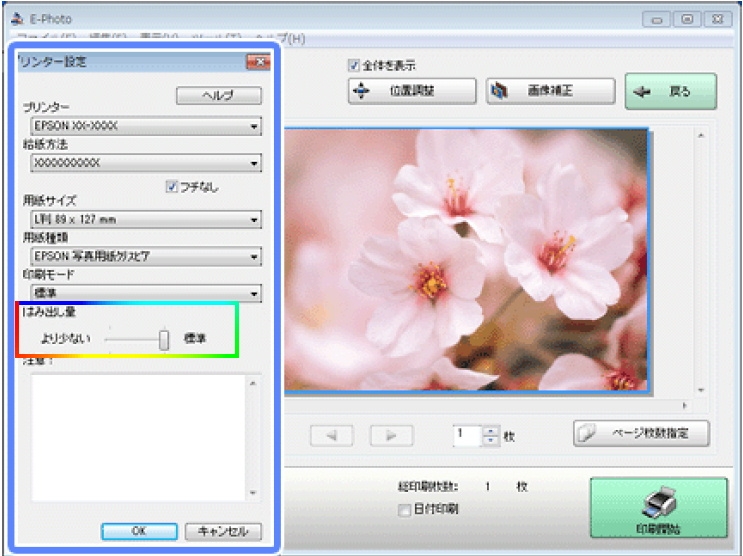Open the ヘルプ(H) menu
743x556 pixels.
280,38
